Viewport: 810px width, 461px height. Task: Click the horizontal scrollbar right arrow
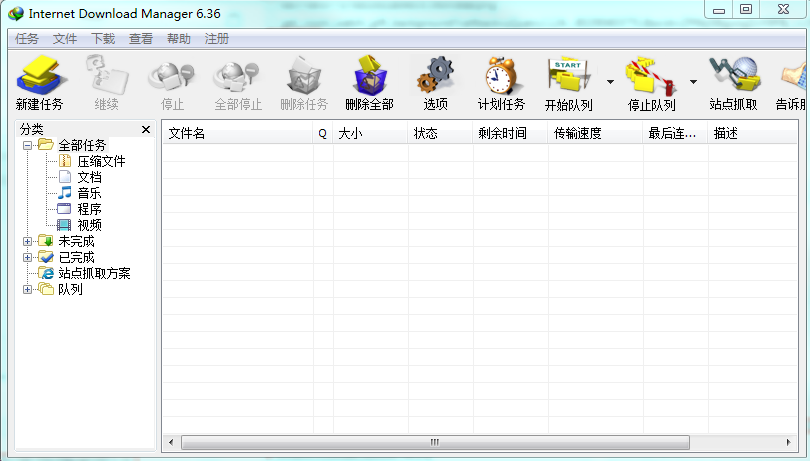788,442
